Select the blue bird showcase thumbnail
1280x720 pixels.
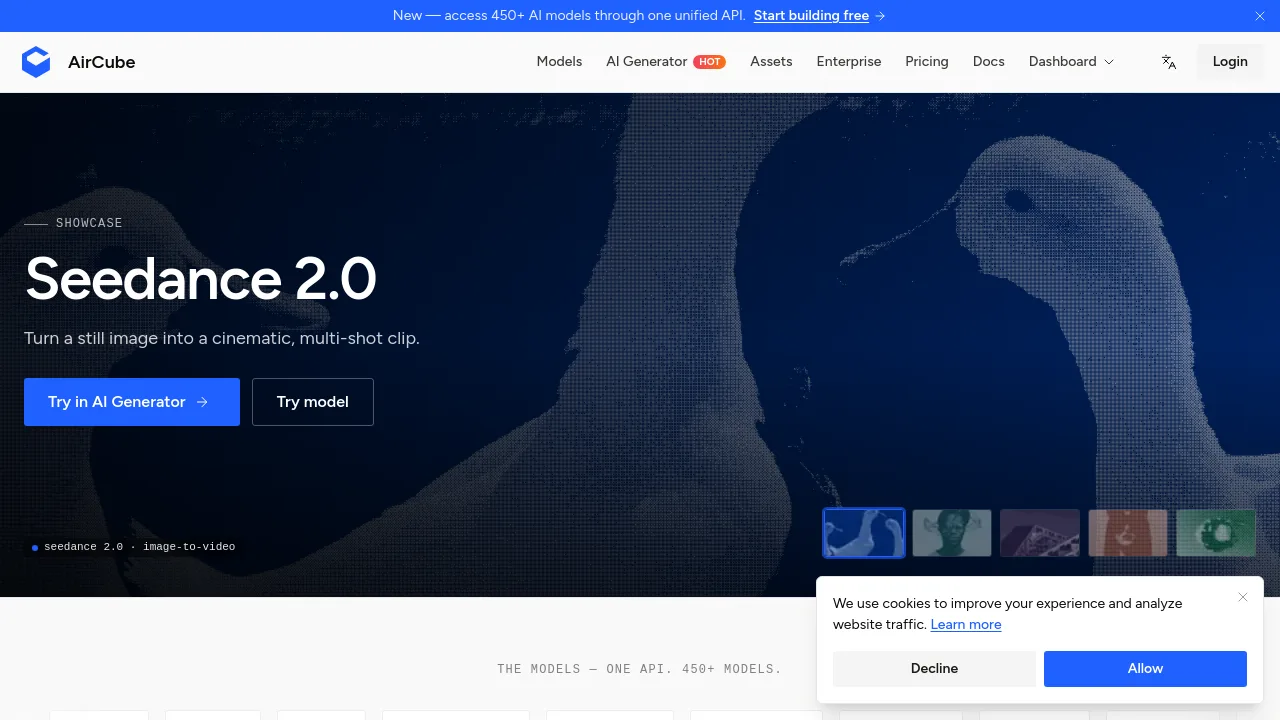coord(864,533)
